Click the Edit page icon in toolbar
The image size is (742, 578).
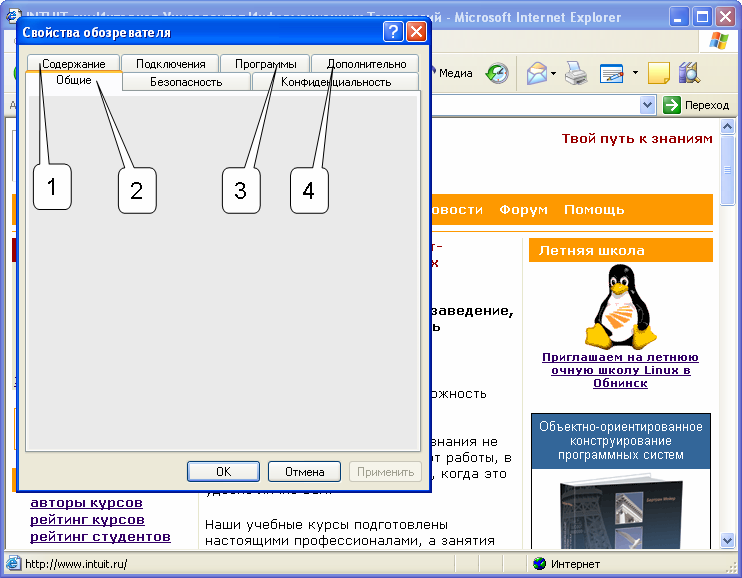[x=611, y=73]
